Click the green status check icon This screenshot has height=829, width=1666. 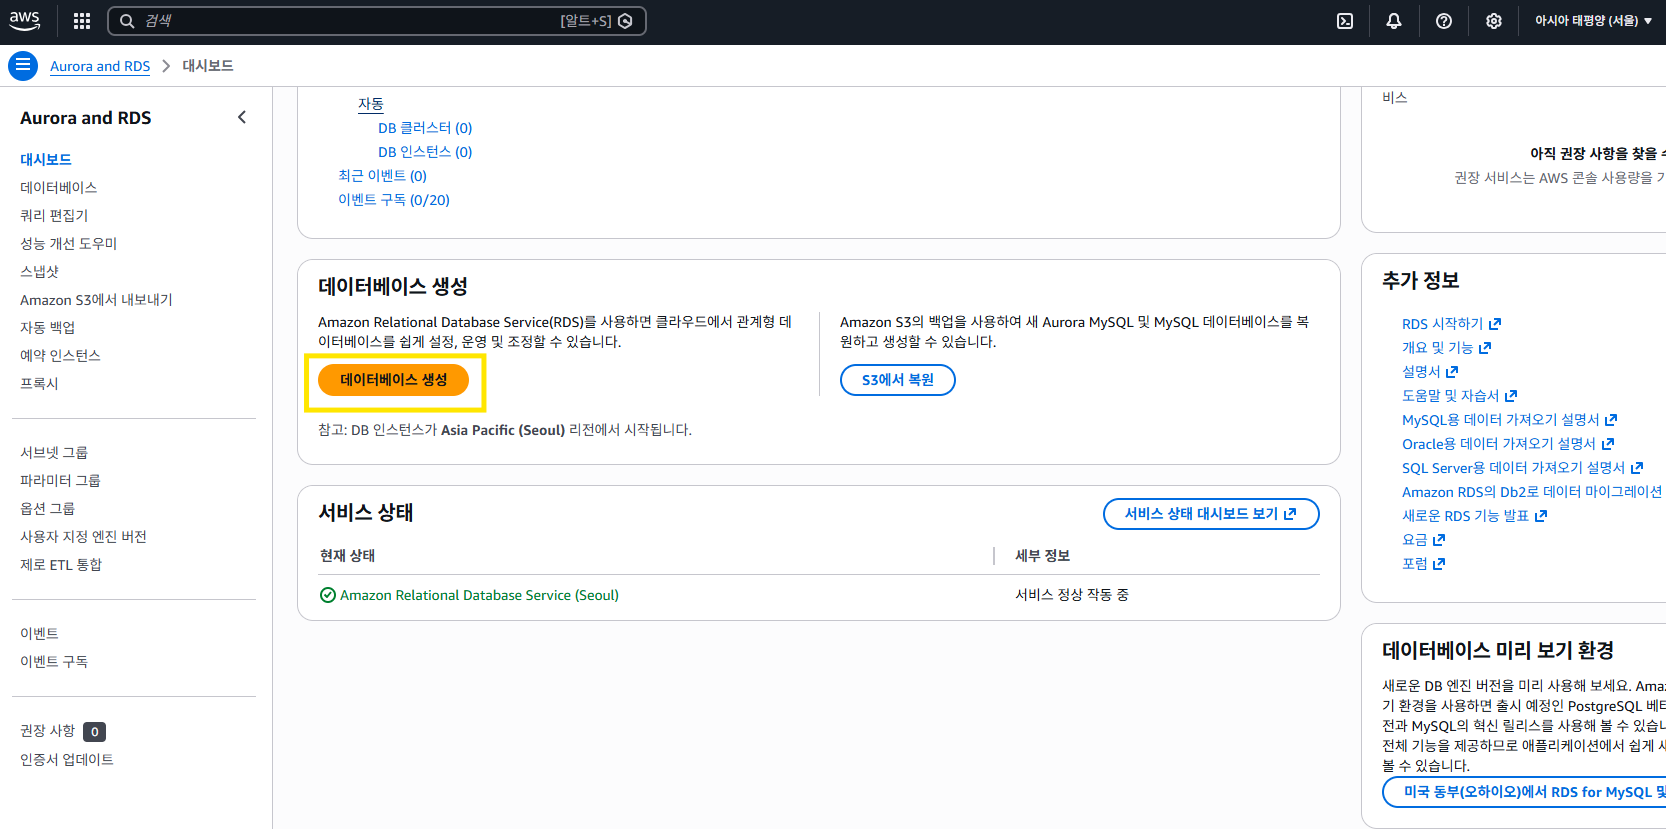pyautogui.click(x=328, y=595)
